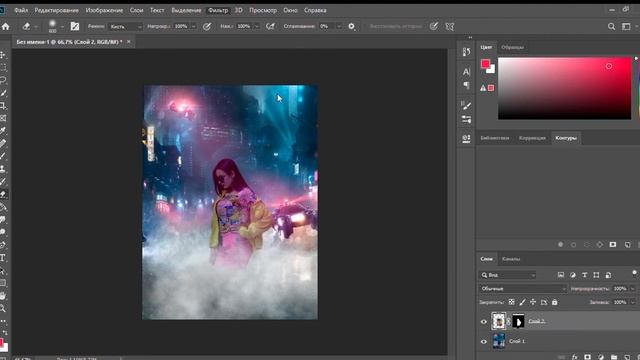Open the opacity Непрозр. dropdown arrow
The height and width of the screenshot is (360, 640).
[193, 27]
